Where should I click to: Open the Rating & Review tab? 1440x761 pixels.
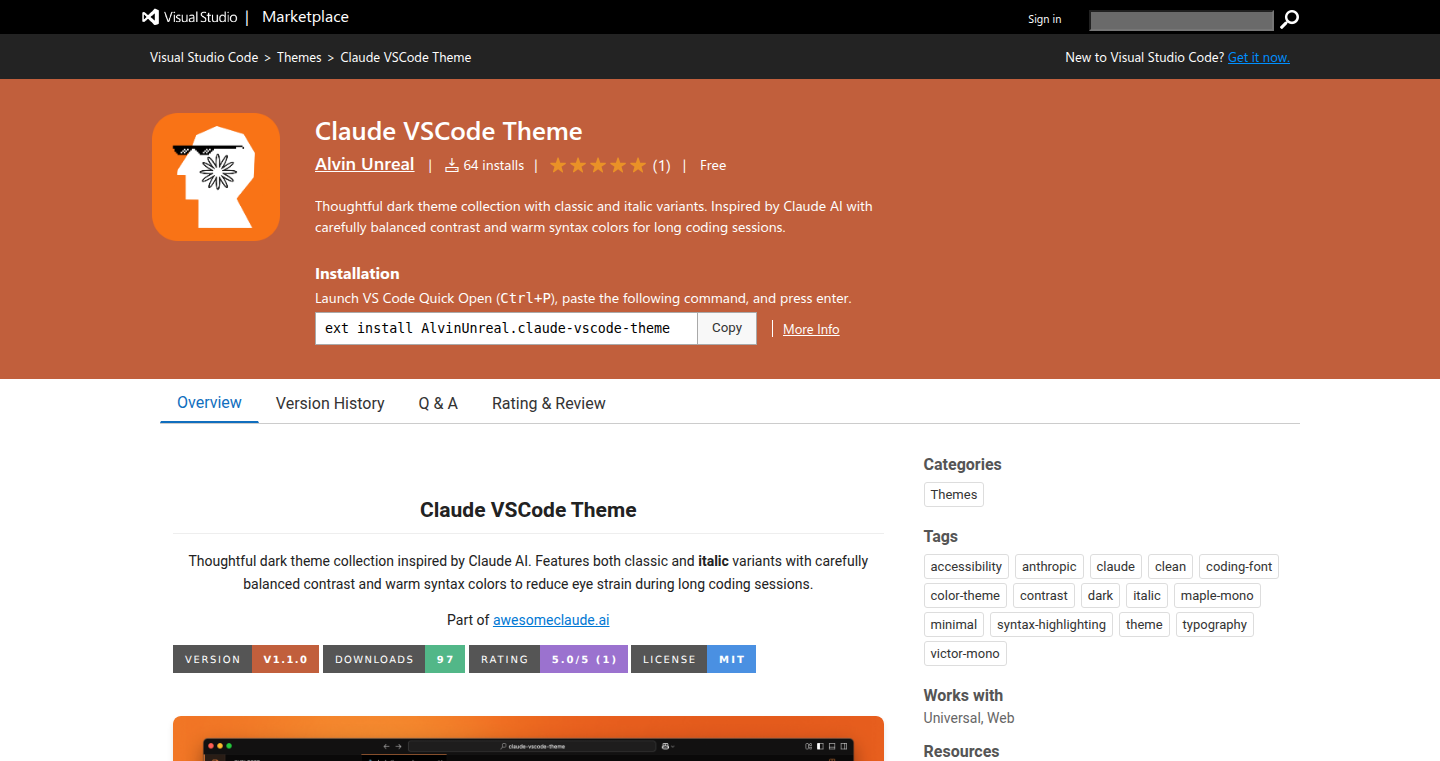pos(549,404)
